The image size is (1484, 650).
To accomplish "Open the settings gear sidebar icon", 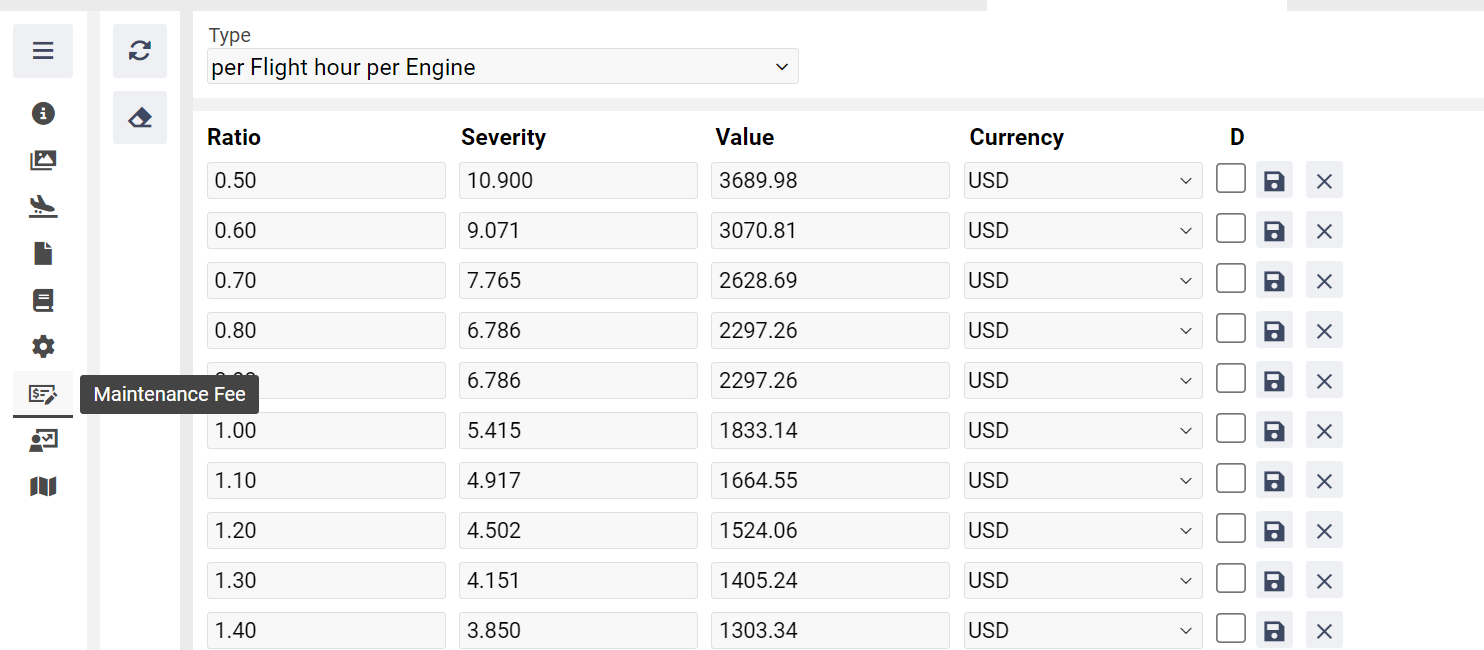I will coord(43,347).
